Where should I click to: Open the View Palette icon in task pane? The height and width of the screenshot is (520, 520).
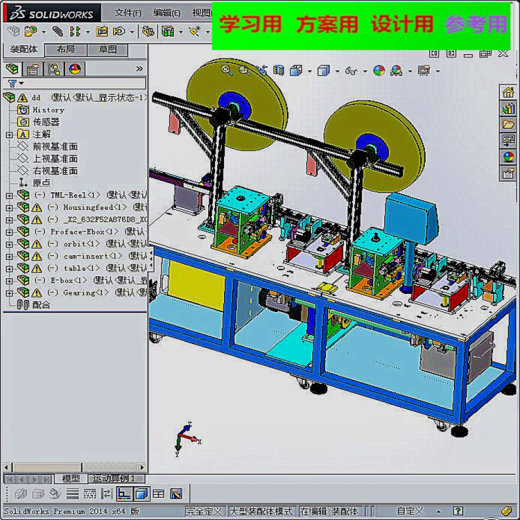coord(508,141)
